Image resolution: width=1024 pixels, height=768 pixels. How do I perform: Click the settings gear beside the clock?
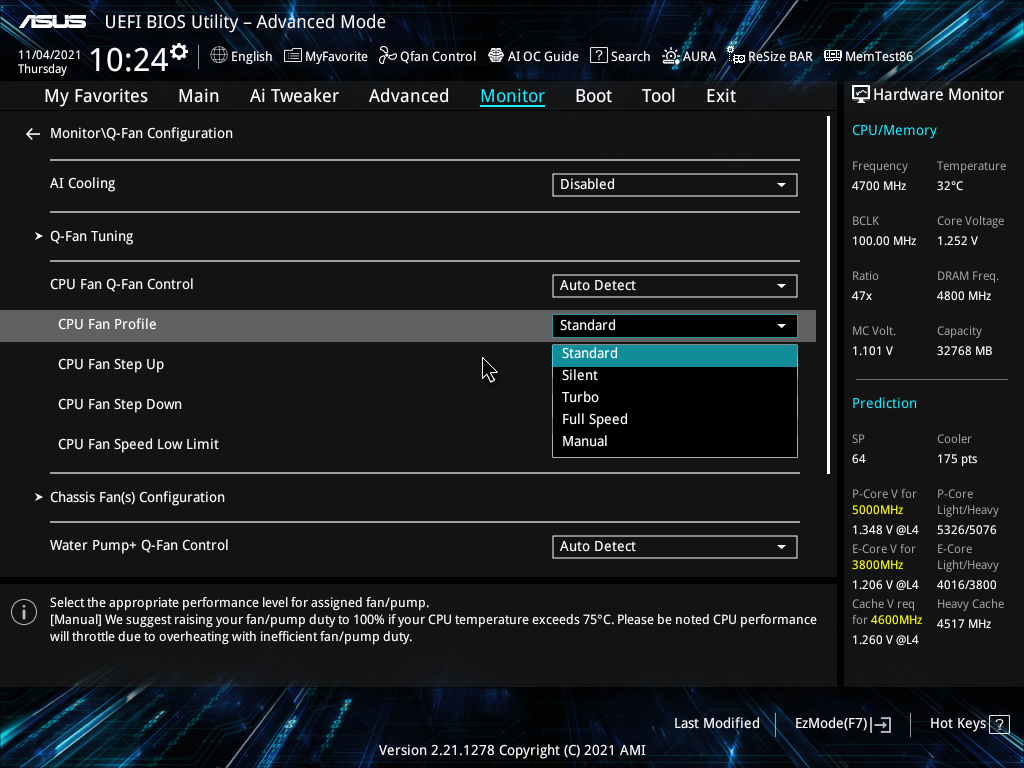[x=180, y=51]
